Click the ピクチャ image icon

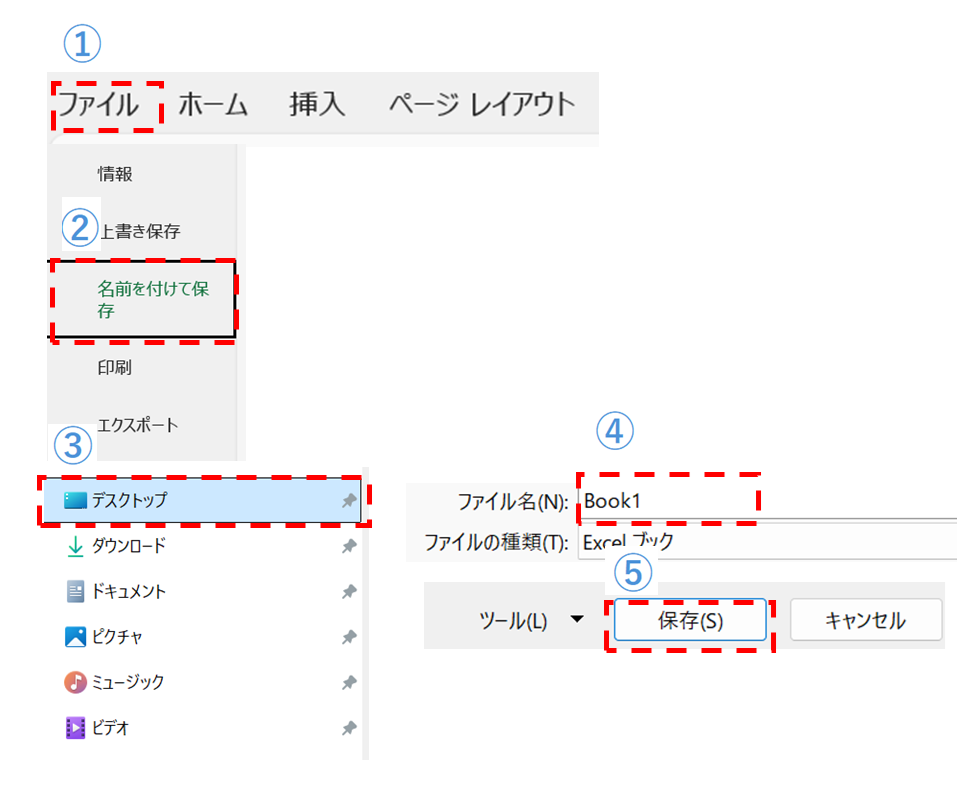click(x=76, y=637)
